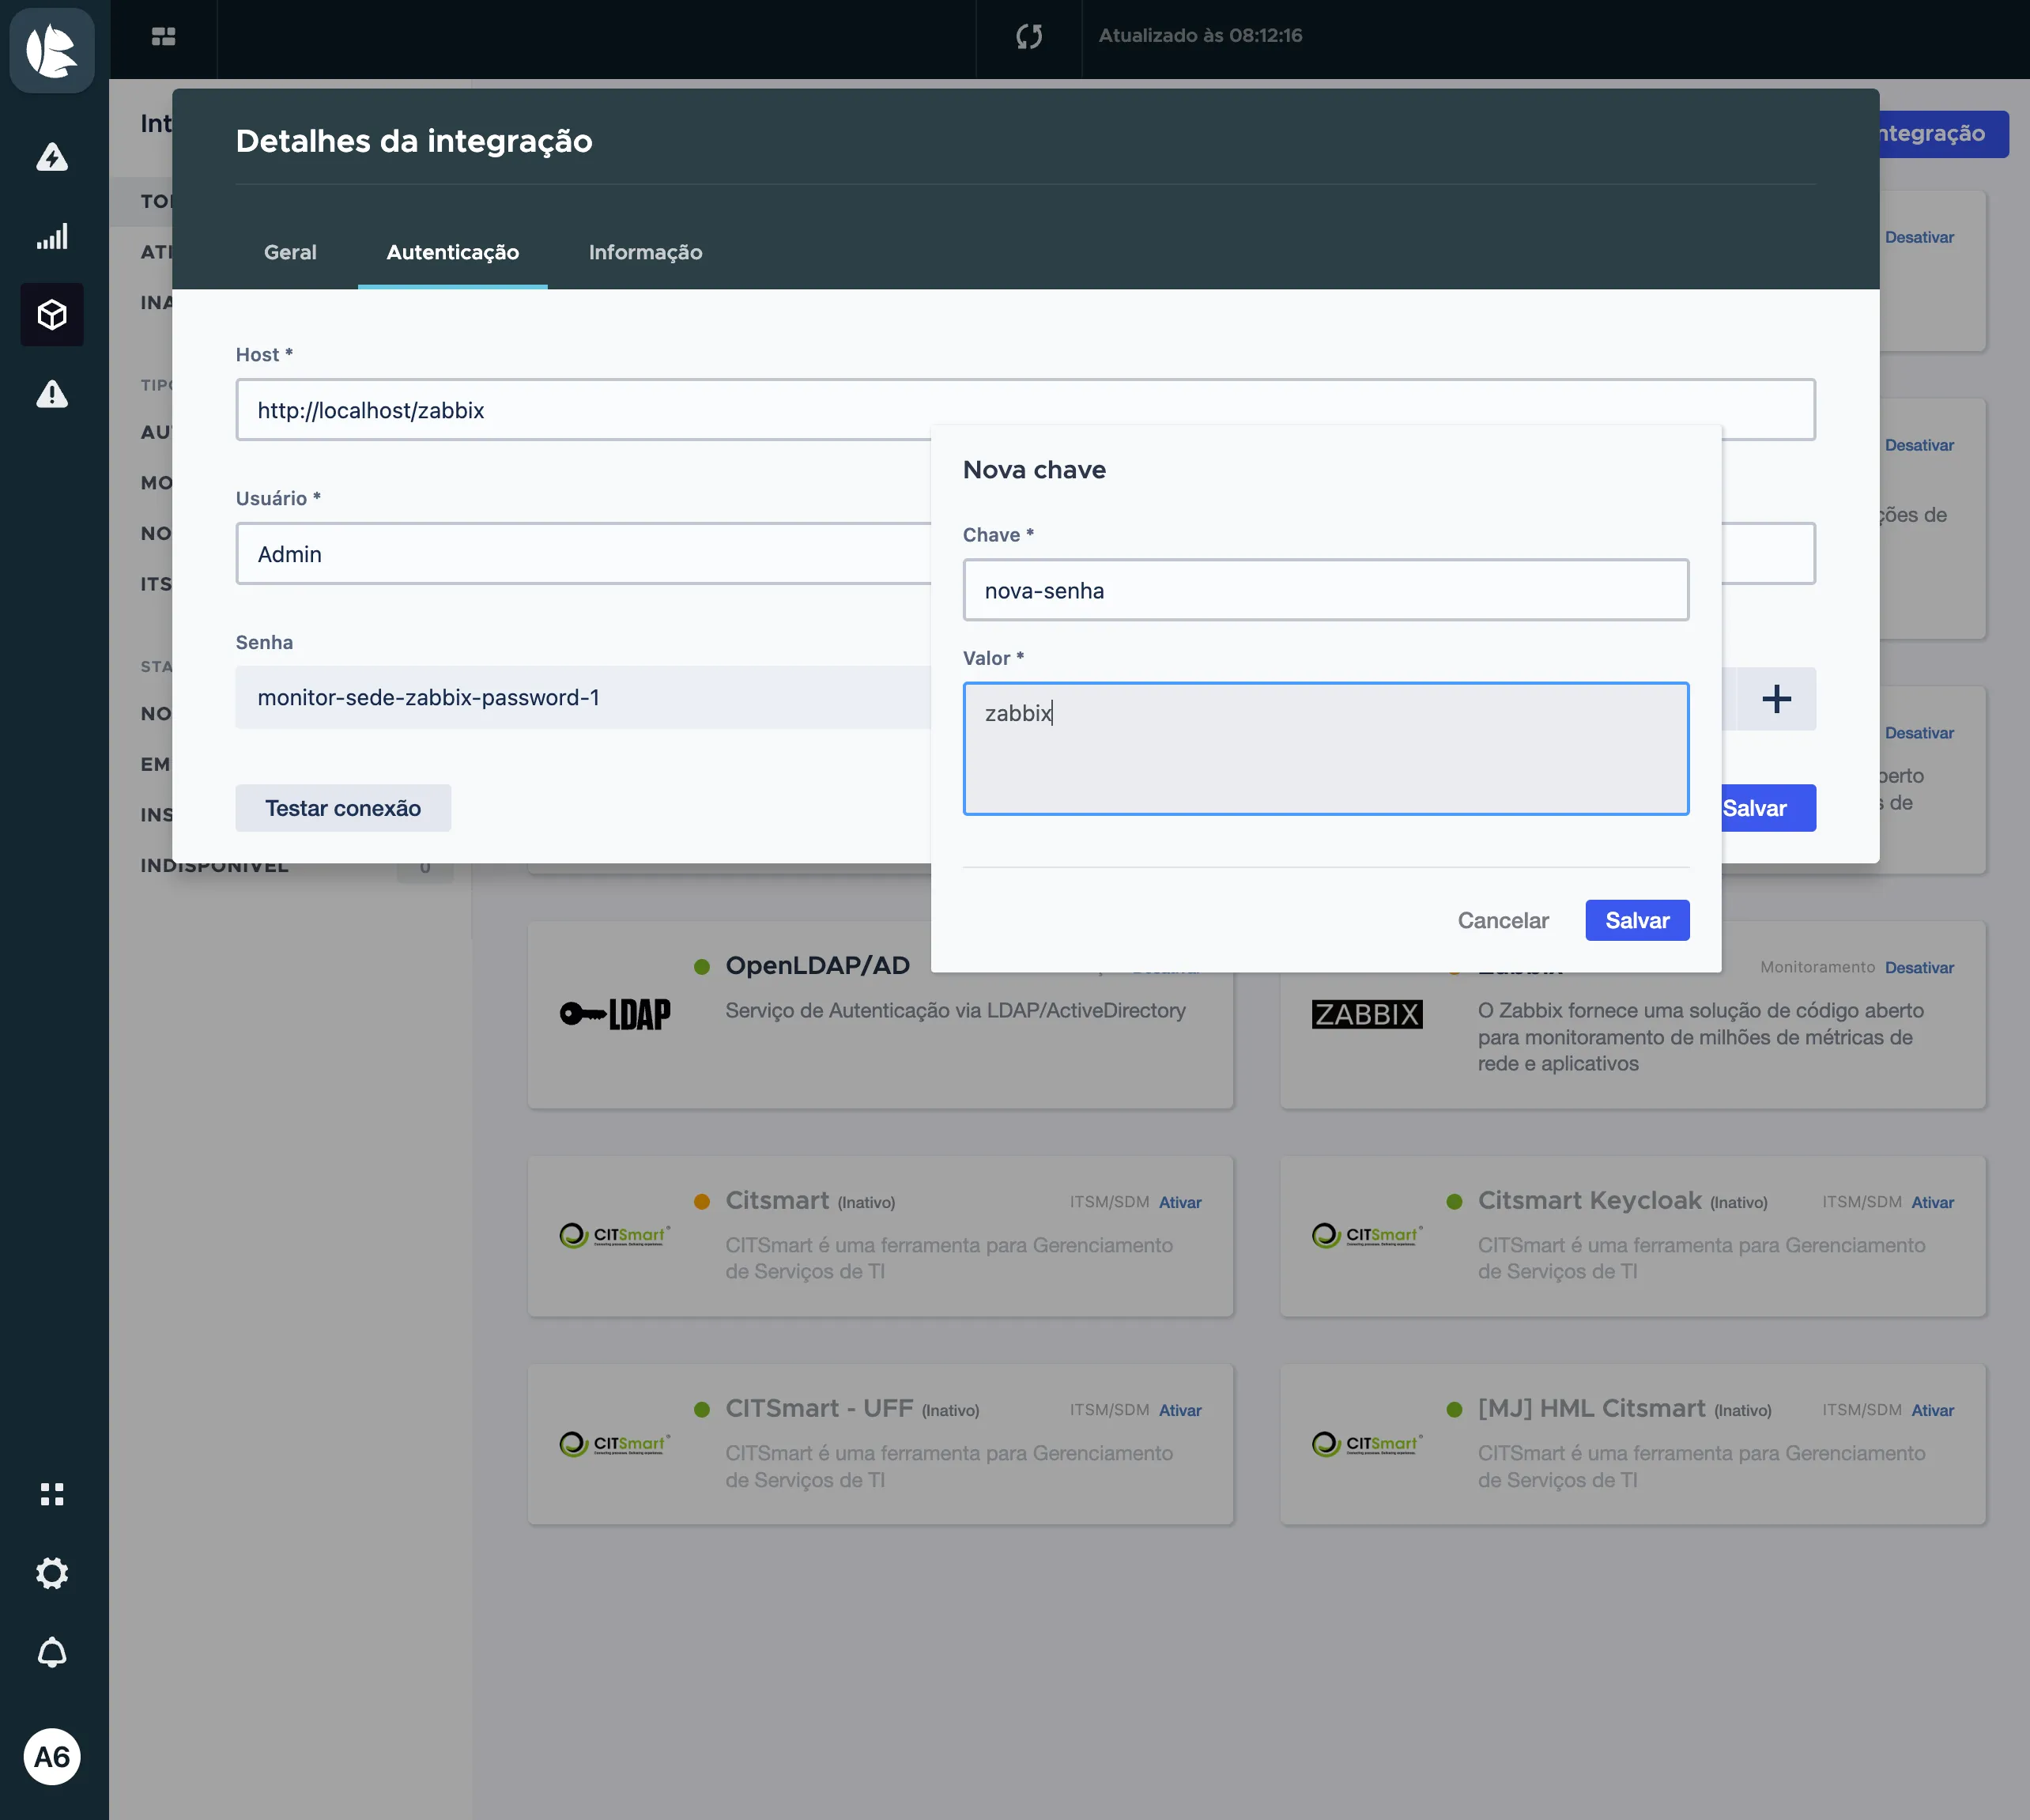Click the Host input field
2030x1820 pixels.
(1025, 409)
